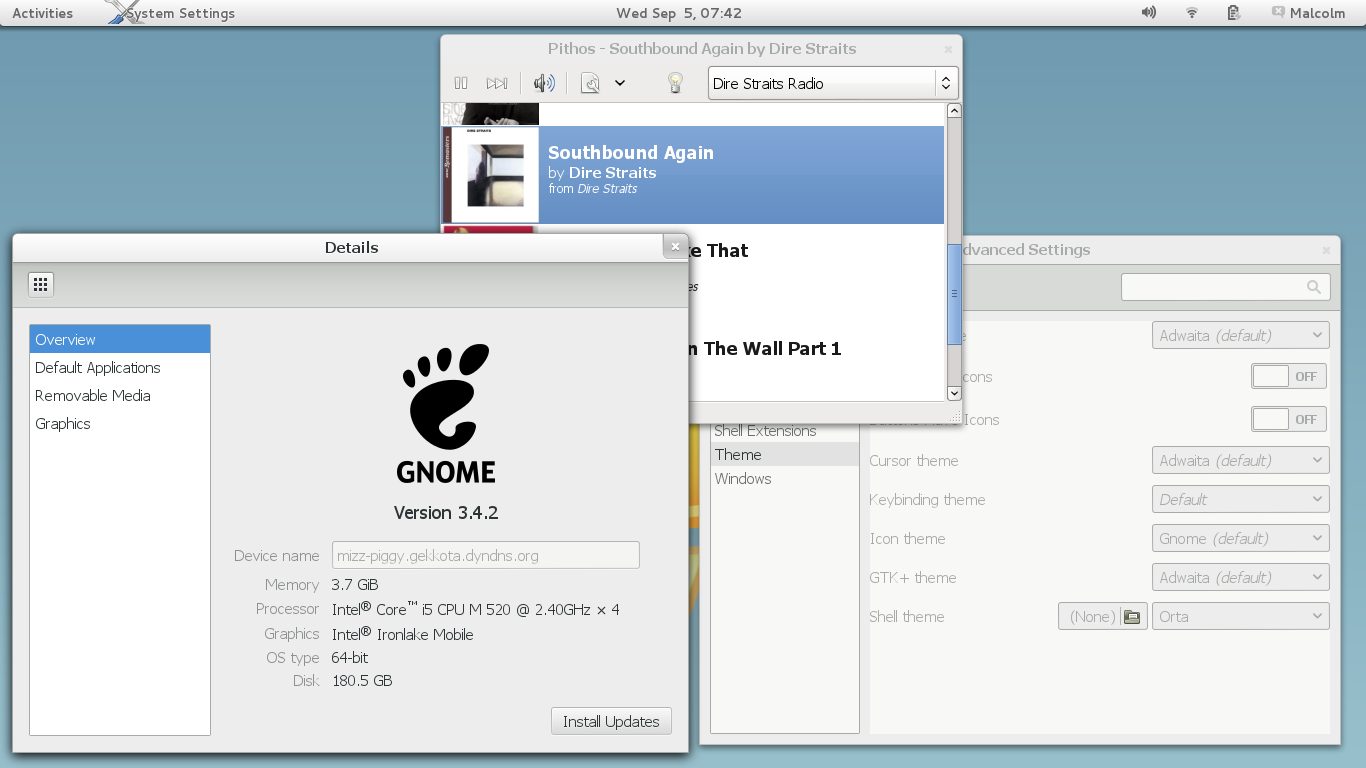
Task: Expand the arrow beside Pithos song actions
Action: tap(620, 83)
